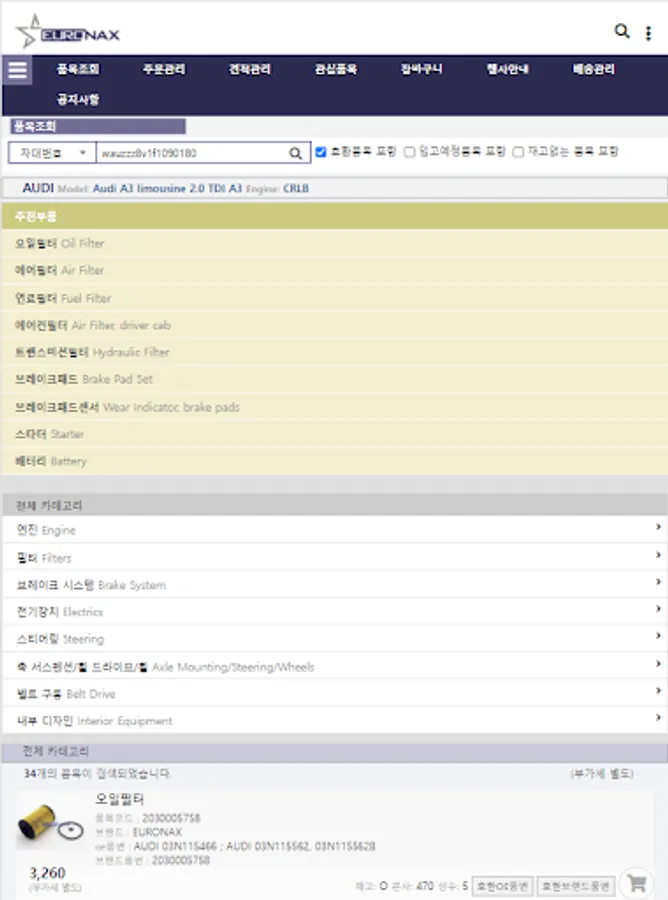Click the 전체 카테고리 header above Engine

pyautogui.click(x=334, y=505)
